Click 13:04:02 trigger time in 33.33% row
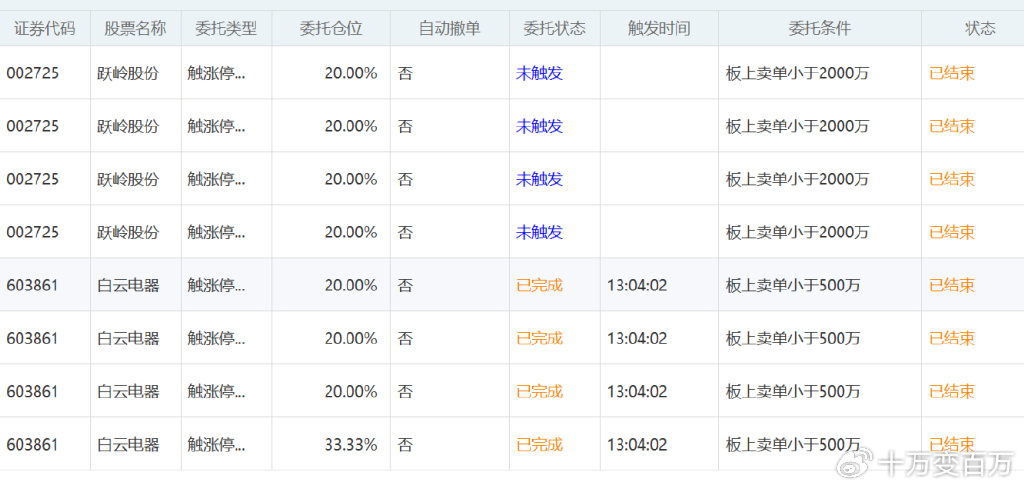This screenshot has height=488, width=1024. (637, 444)
